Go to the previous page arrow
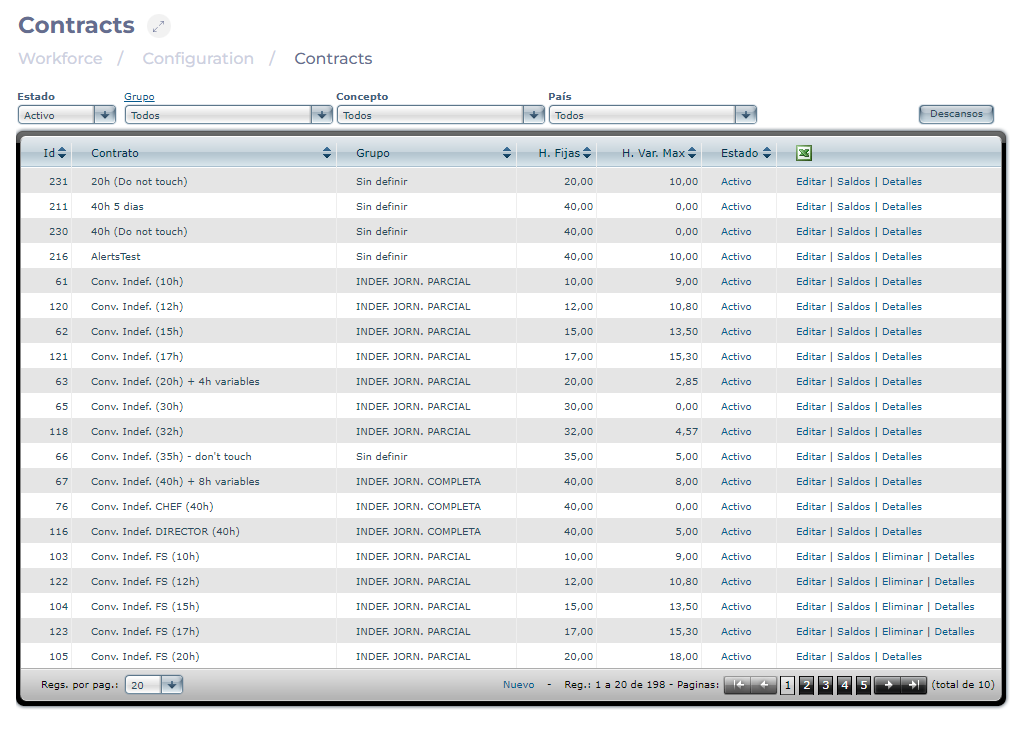The width and height of the screenshot is (1029, 733). [763, 685]
